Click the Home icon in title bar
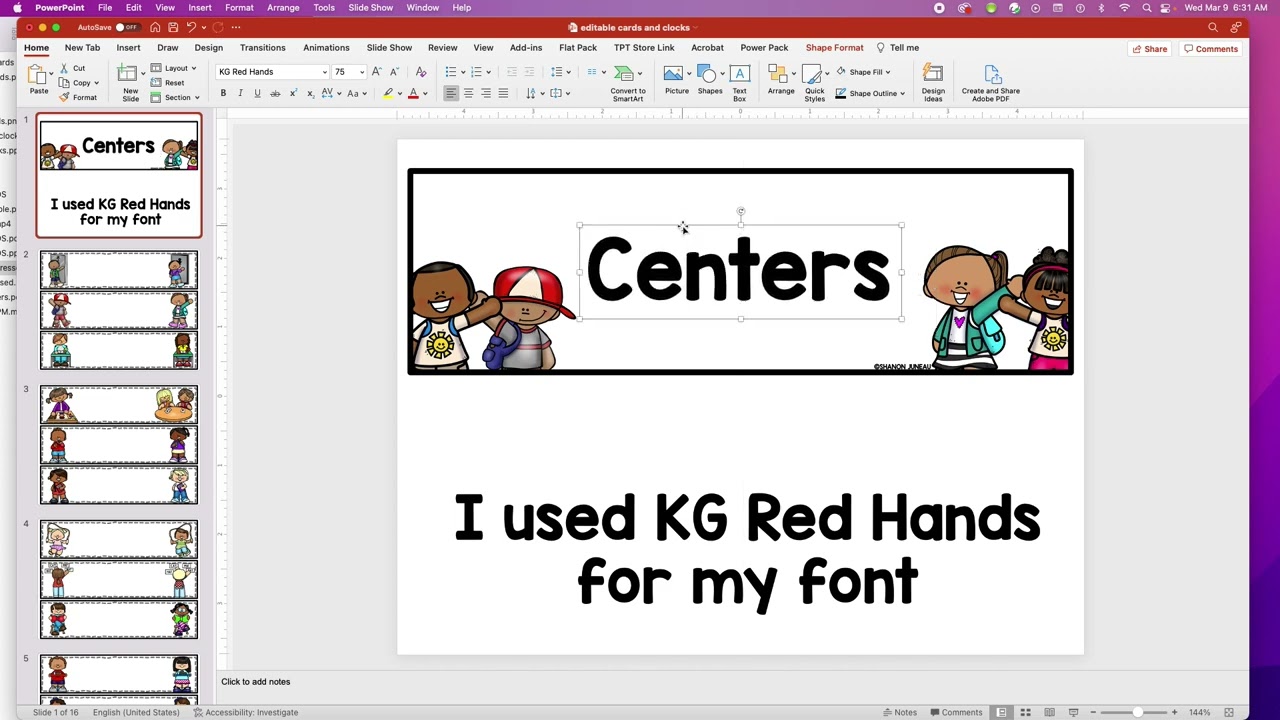 tap(155, 27)
